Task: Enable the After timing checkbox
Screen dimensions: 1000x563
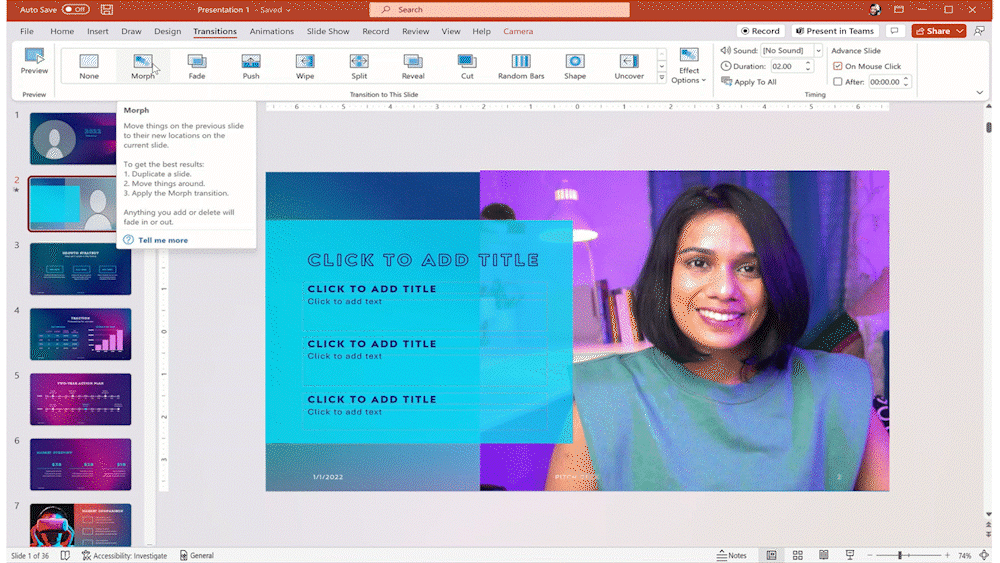Action: point(838,82)
